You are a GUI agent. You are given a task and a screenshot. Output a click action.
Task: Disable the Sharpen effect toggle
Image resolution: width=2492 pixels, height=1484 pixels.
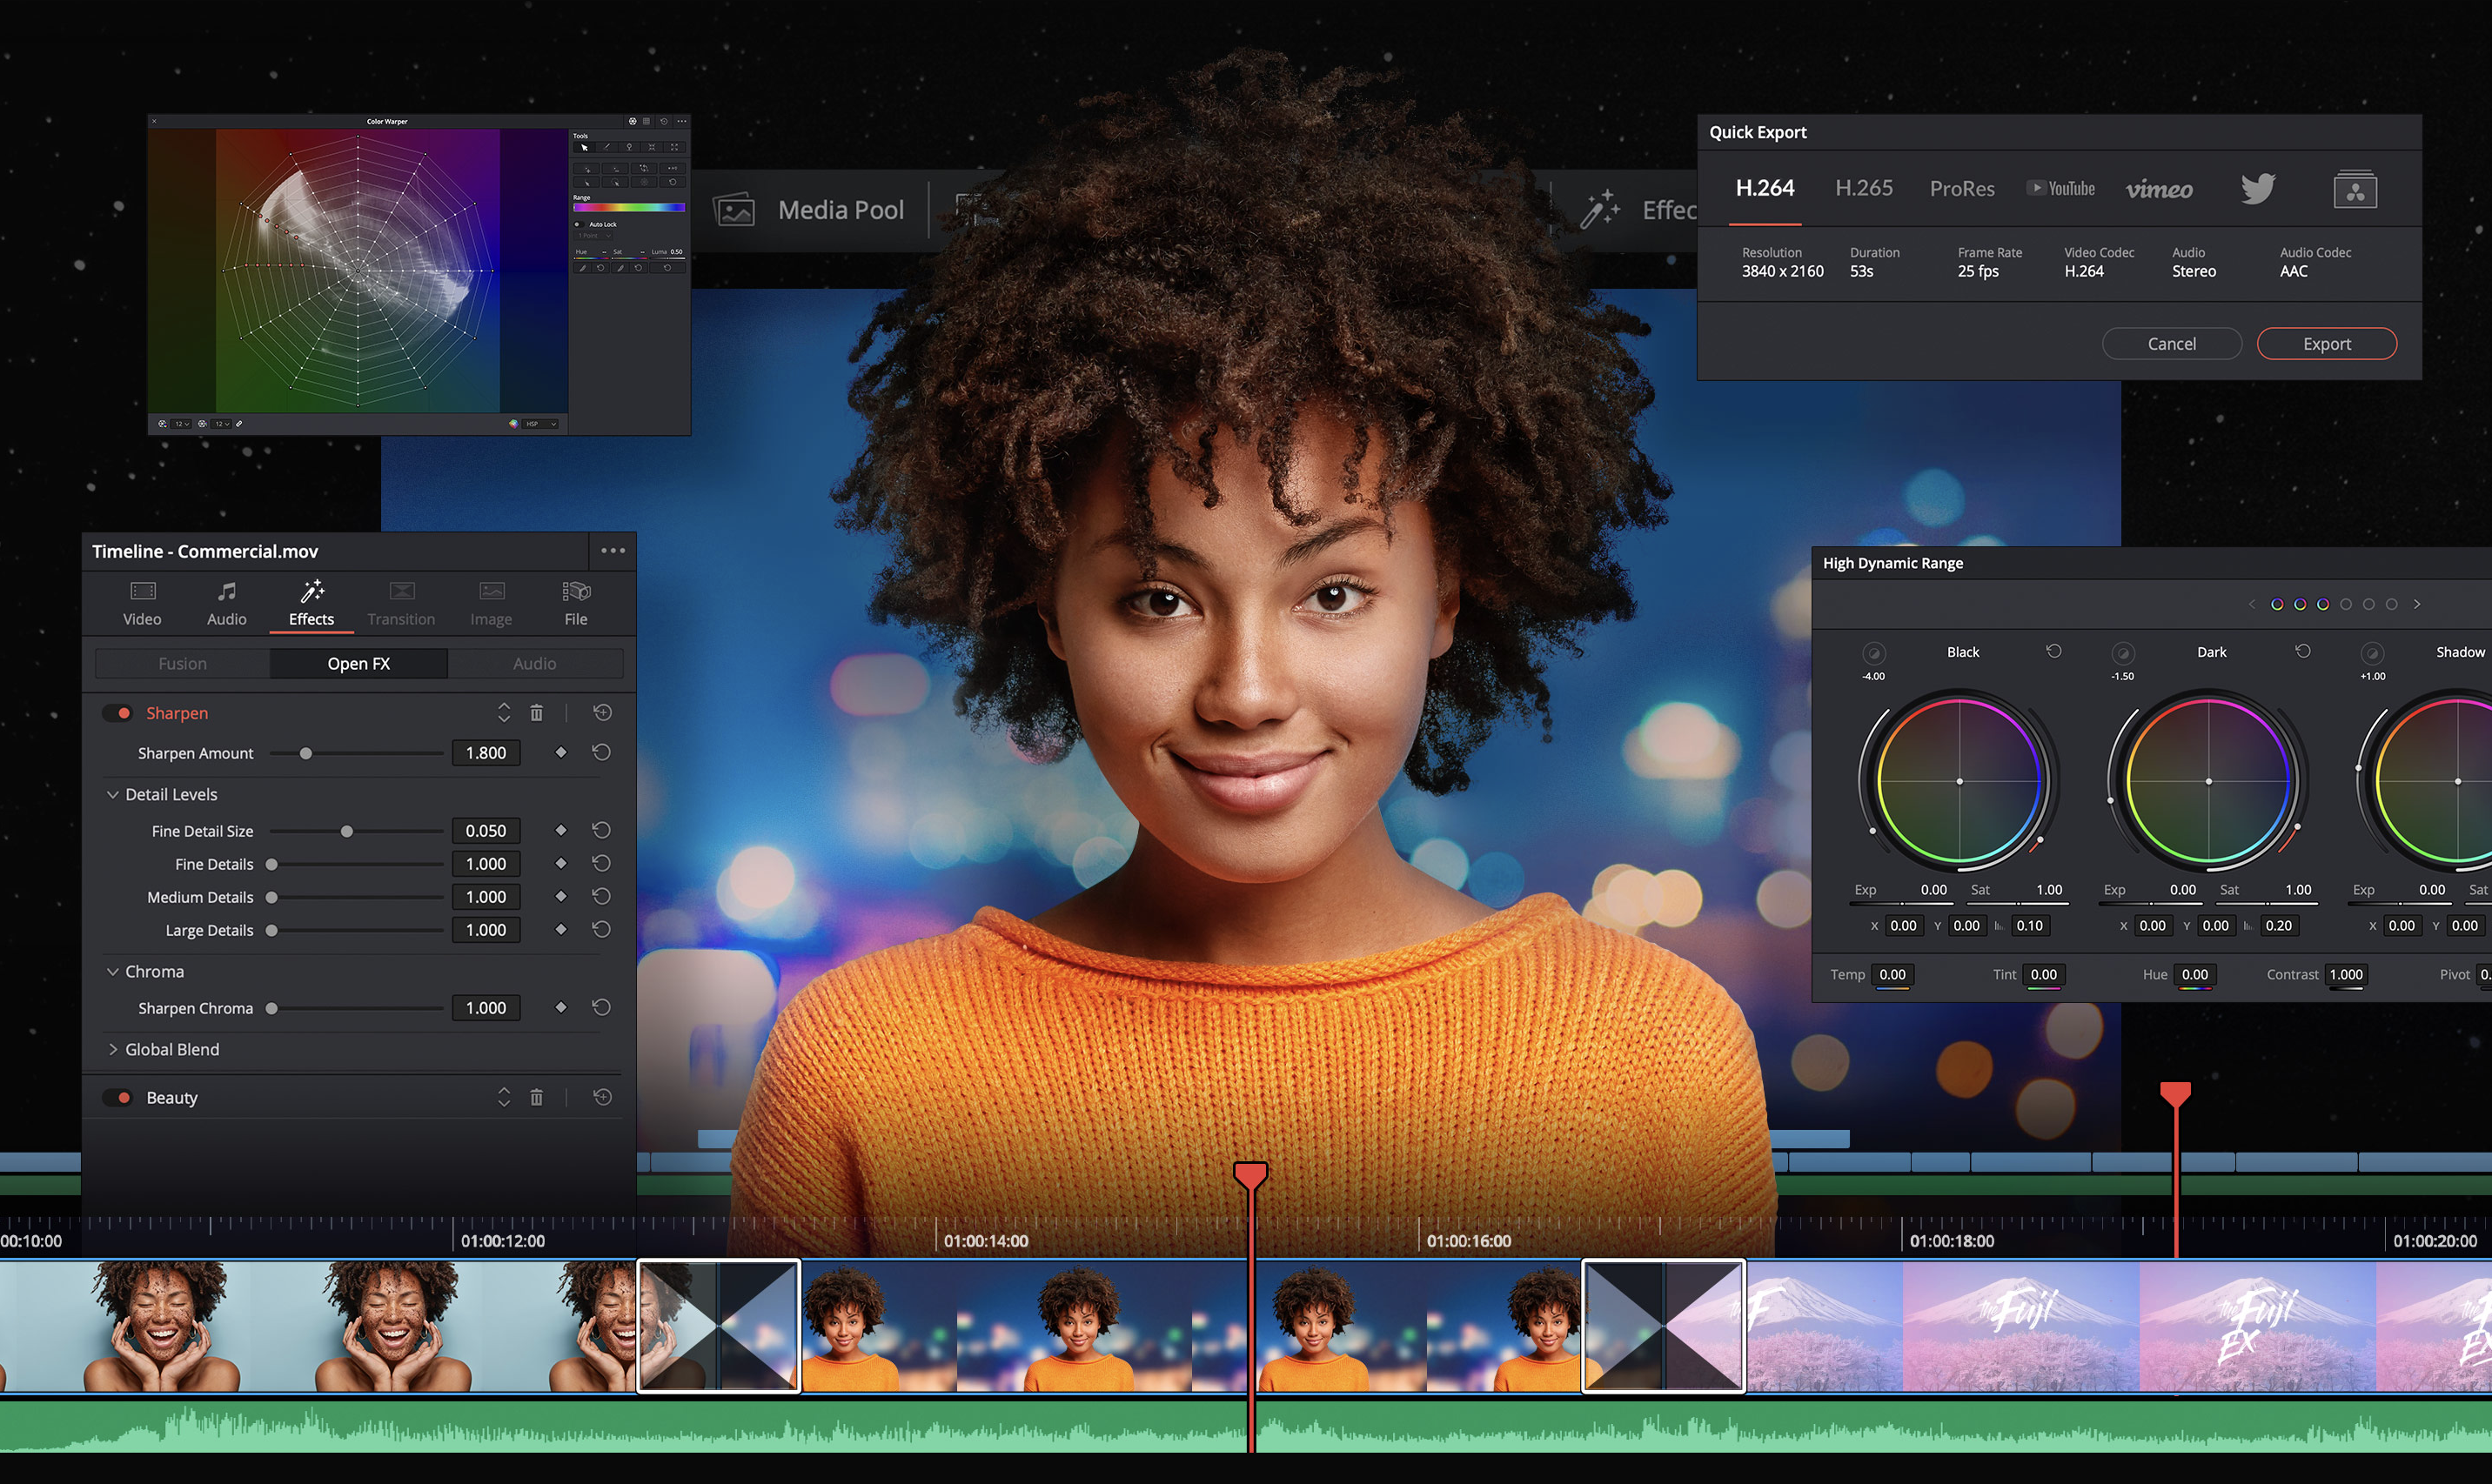coord(118,713)
